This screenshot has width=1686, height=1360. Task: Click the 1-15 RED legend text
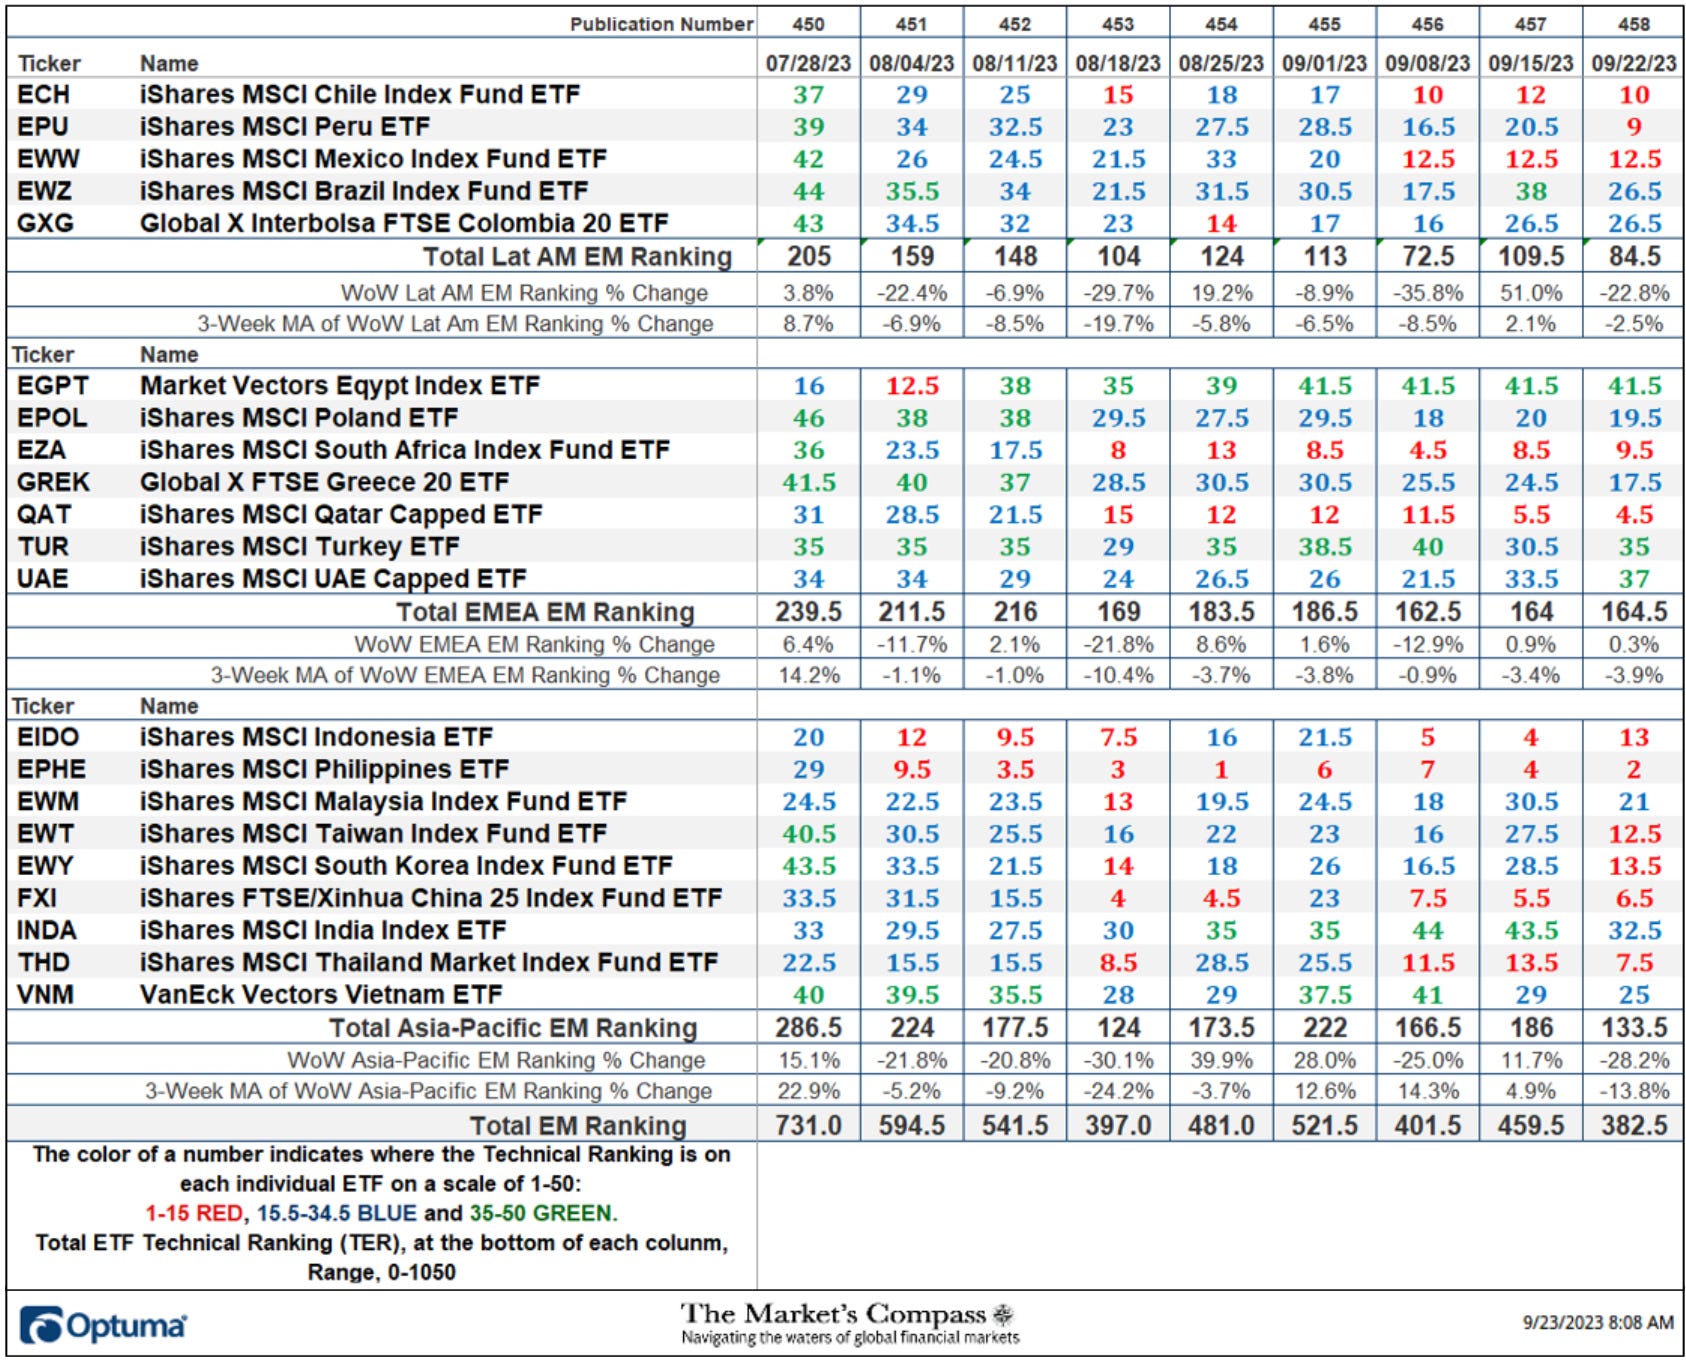point(194,1213)
